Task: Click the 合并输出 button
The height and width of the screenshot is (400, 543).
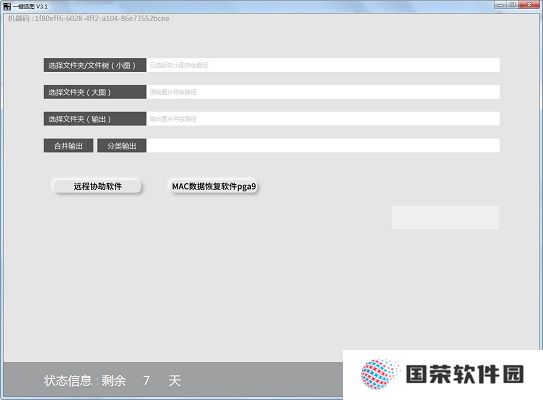Action: point(69,146)
